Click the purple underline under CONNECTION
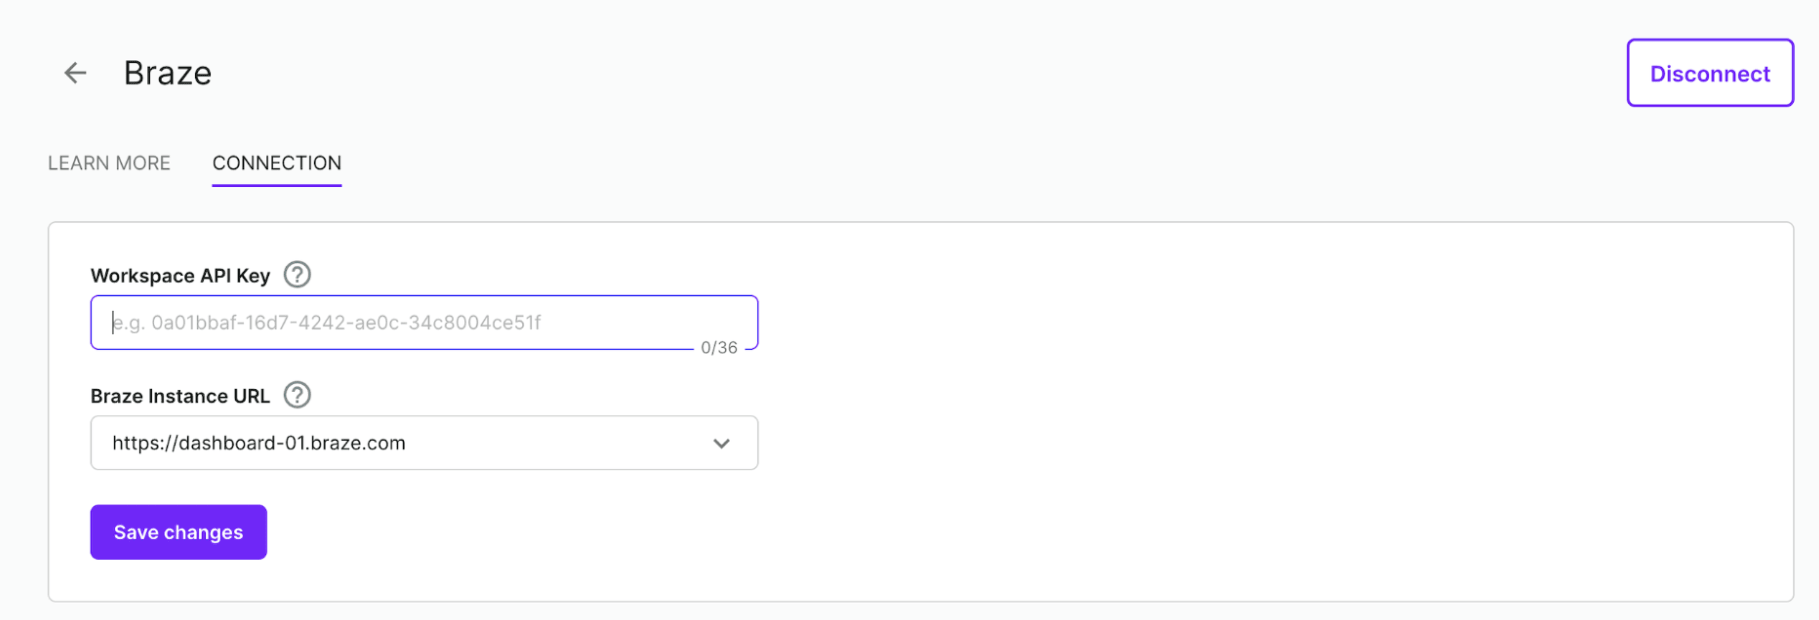1819x620 pixels. [277, 185]
